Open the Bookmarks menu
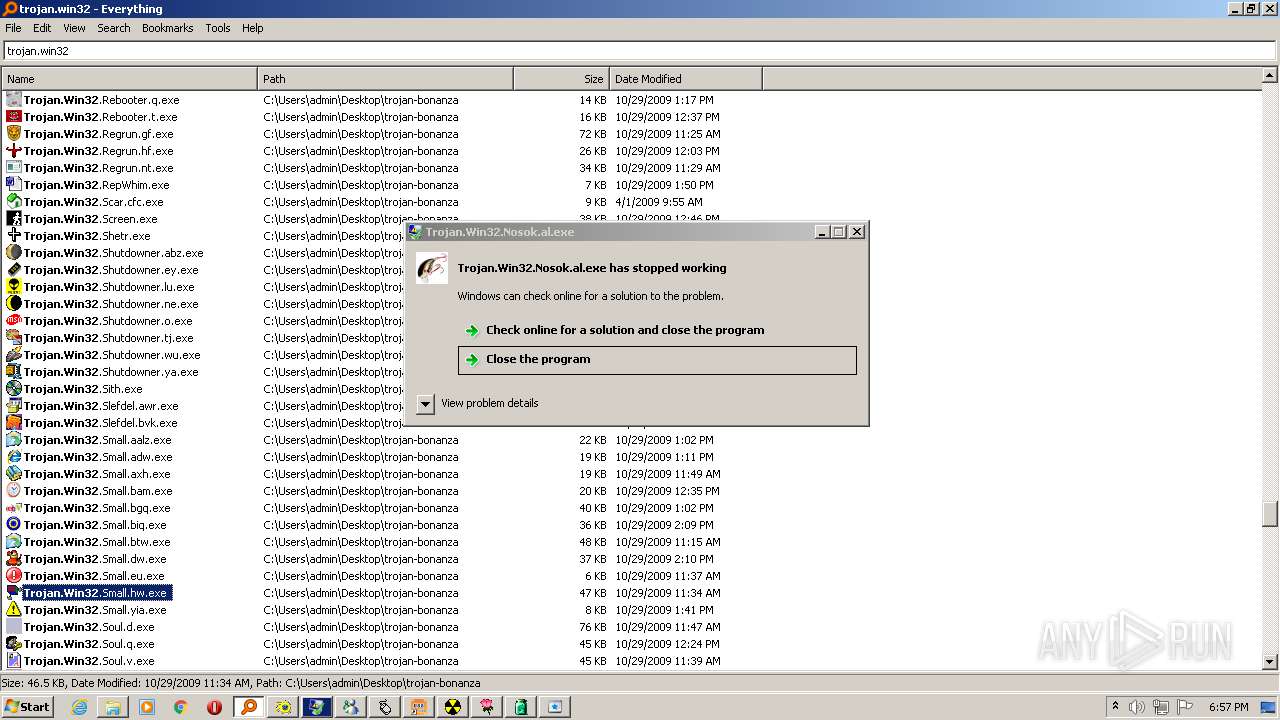This screenshot has width=1280, height=720. 167,28
